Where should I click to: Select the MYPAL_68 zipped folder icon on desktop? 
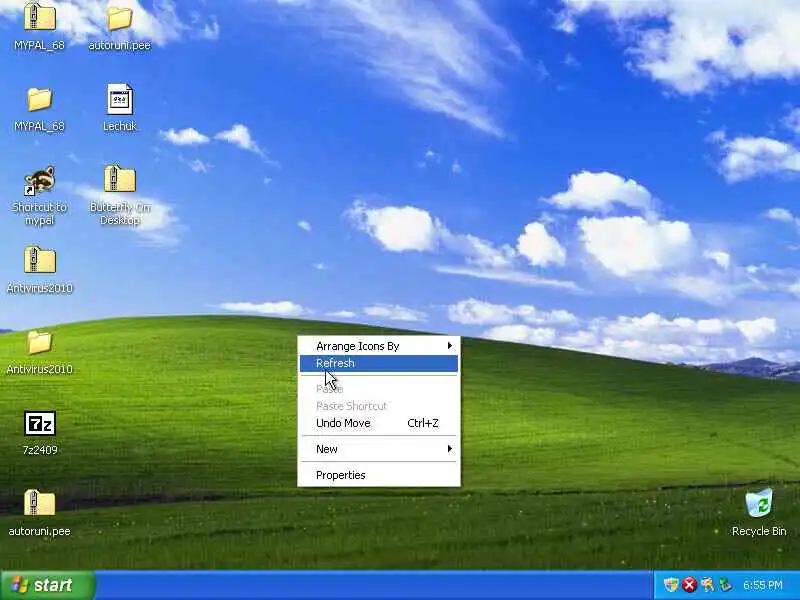(39, 17)
